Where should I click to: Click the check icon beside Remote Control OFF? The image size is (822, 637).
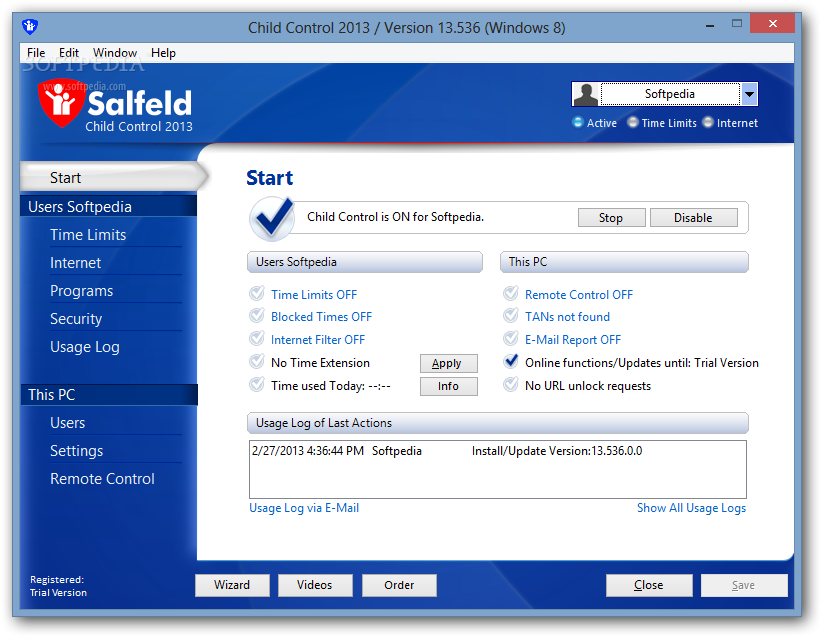point(511,294)
